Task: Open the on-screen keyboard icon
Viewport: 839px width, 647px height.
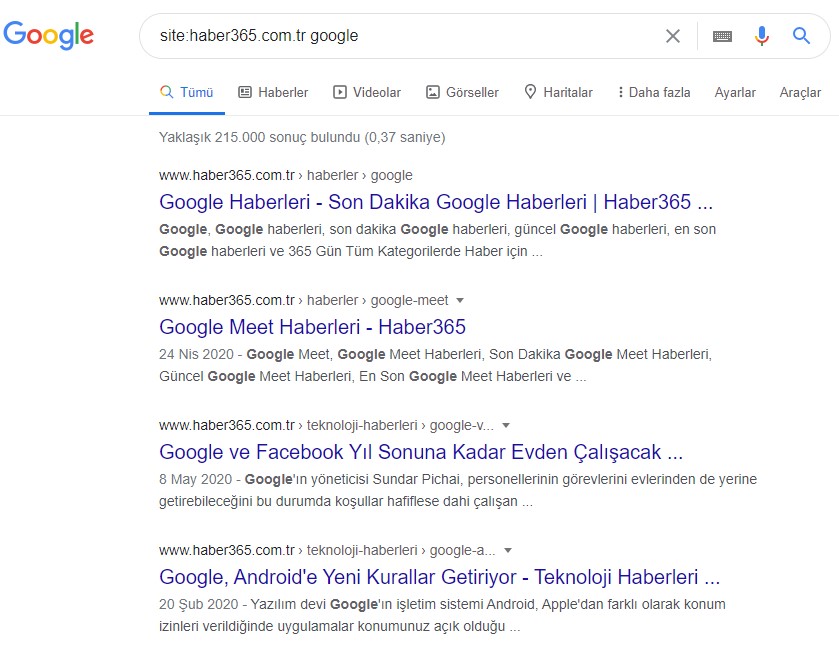Action: point(722,36)
